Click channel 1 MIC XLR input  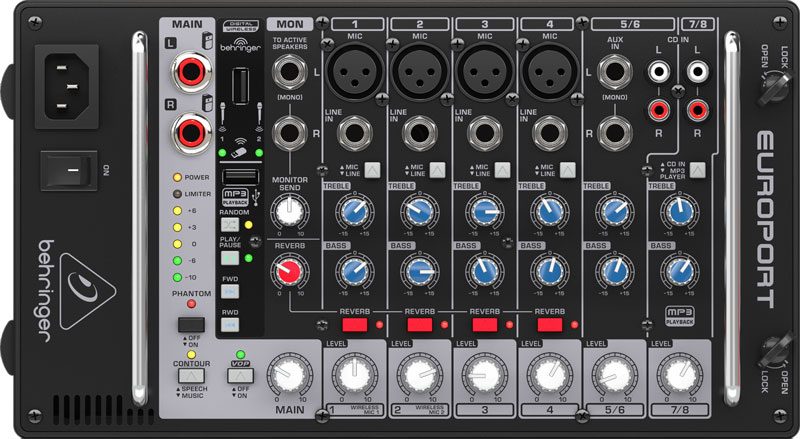[355, 71]
